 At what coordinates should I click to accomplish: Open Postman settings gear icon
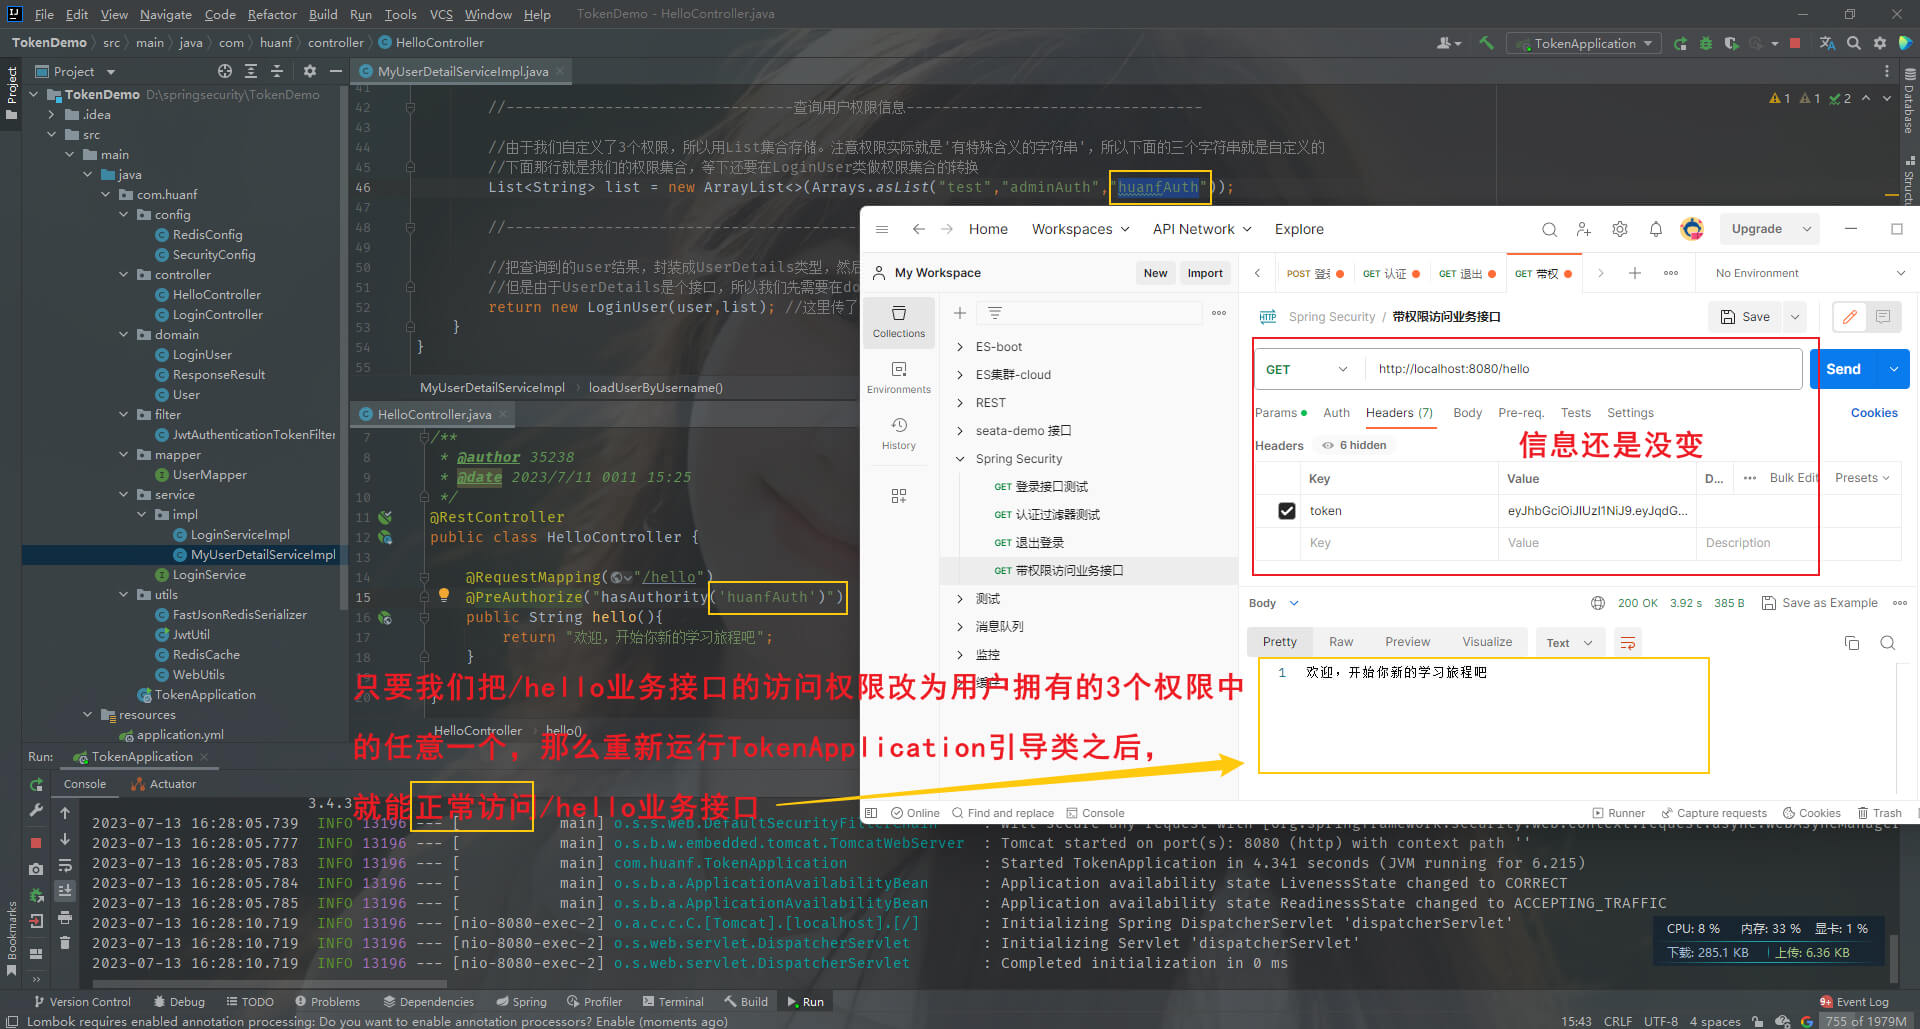tap(1620, 229)
